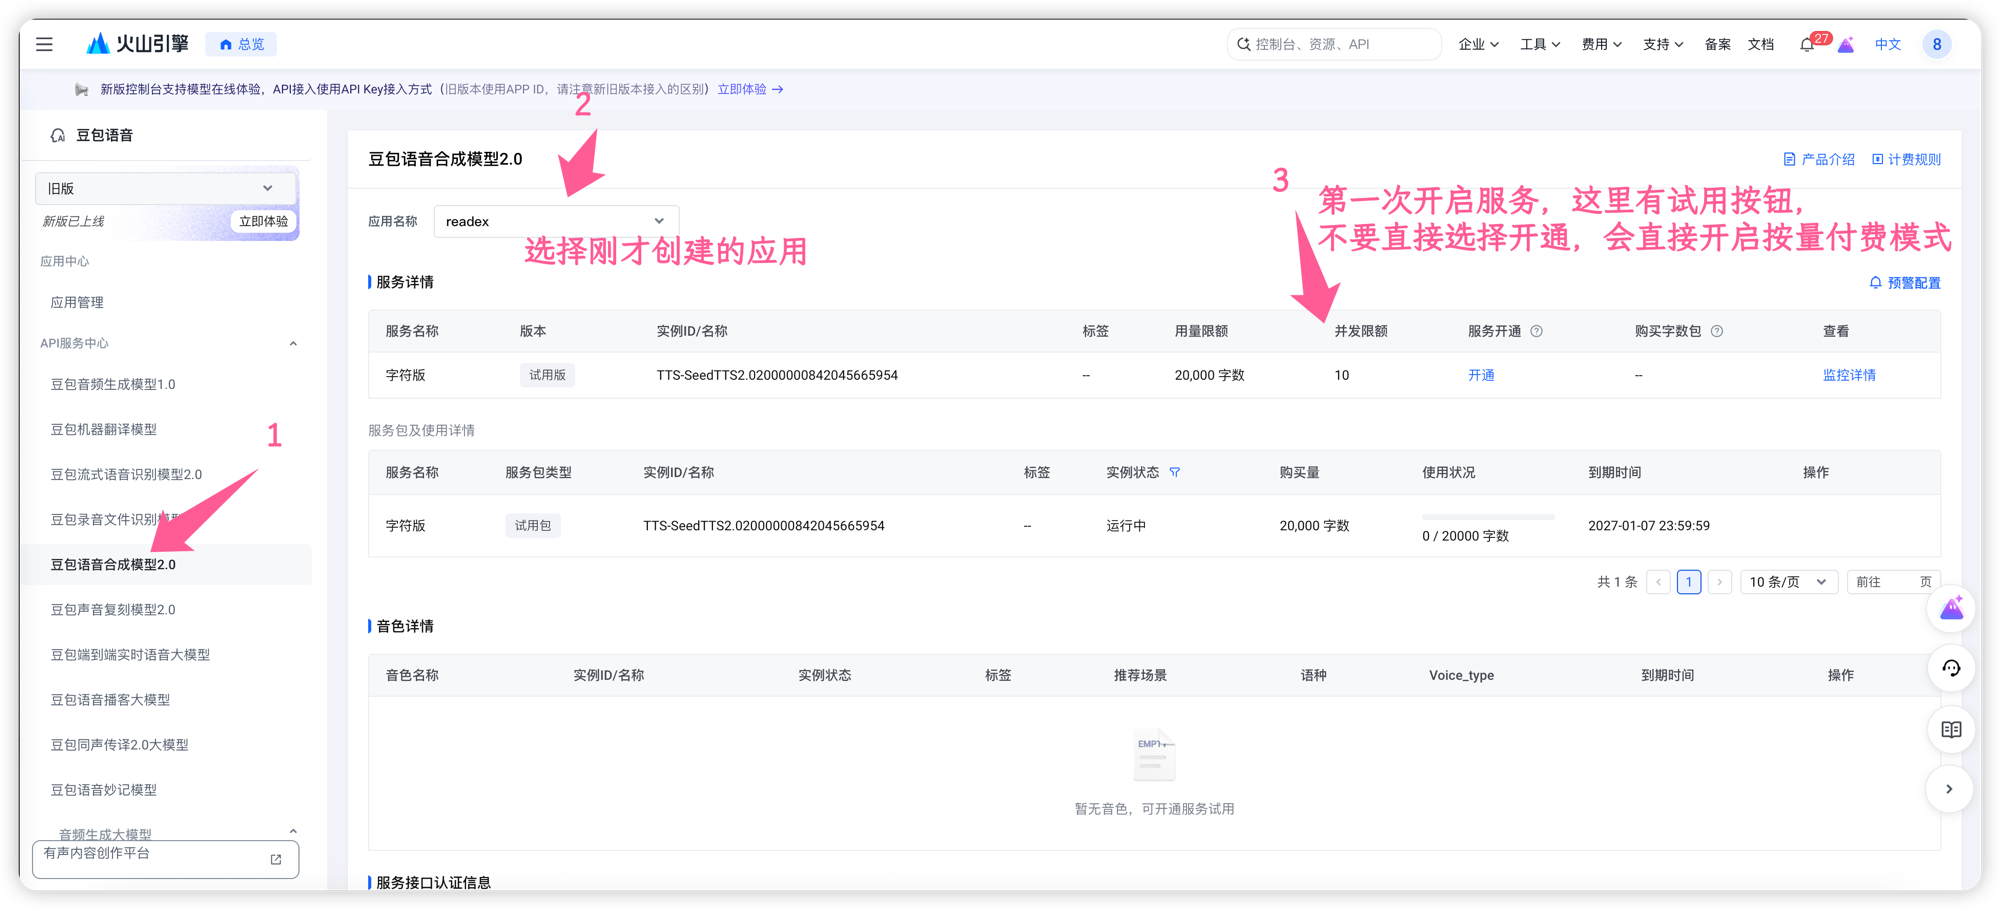Open floating AI assistant button
The width and height of the screenshot is (2000, 909).
coord(1951,608)
